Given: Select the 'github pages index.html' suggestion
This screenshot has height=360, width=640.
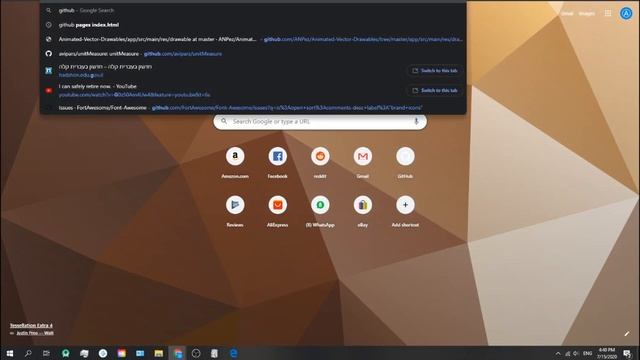Looking at the screenshot, I should [x=253, y=25].
